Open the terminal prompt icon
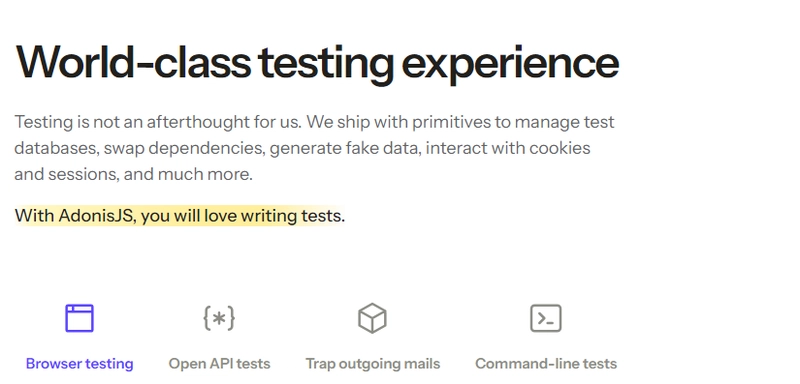800x384 pixels. coord(546,318)
